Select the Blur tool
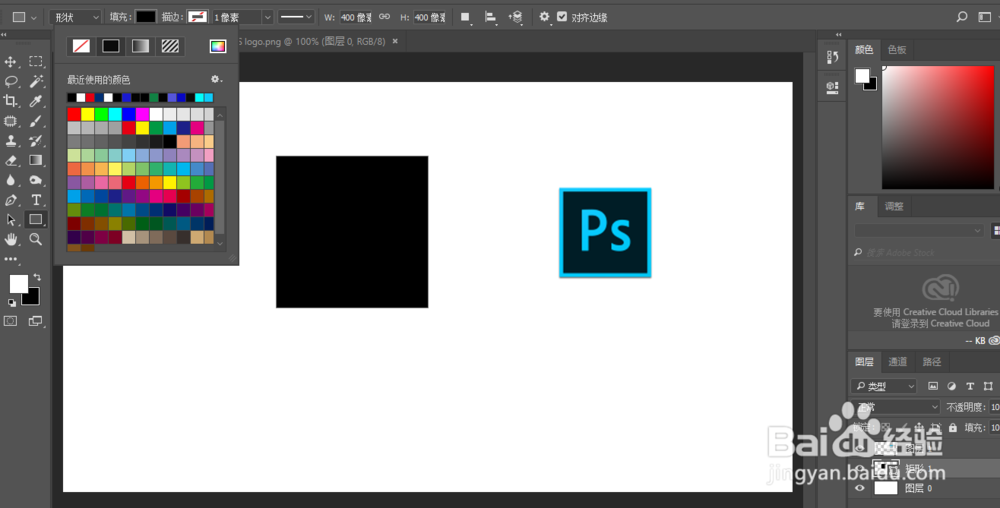 tap(11, 180)
